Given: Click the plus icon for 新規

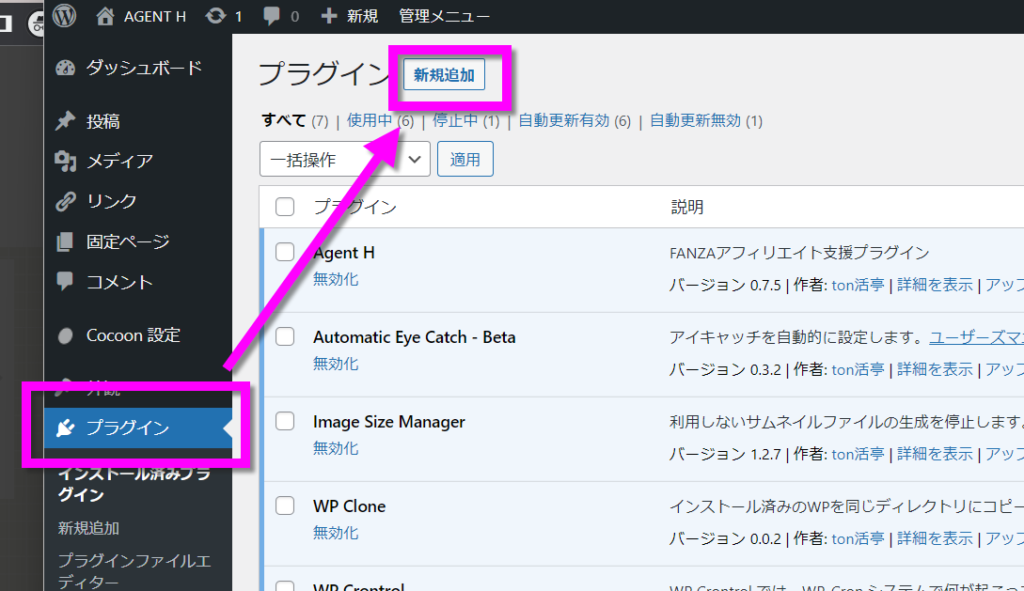Looking at the screenshot, I should [x=329, y=16].
